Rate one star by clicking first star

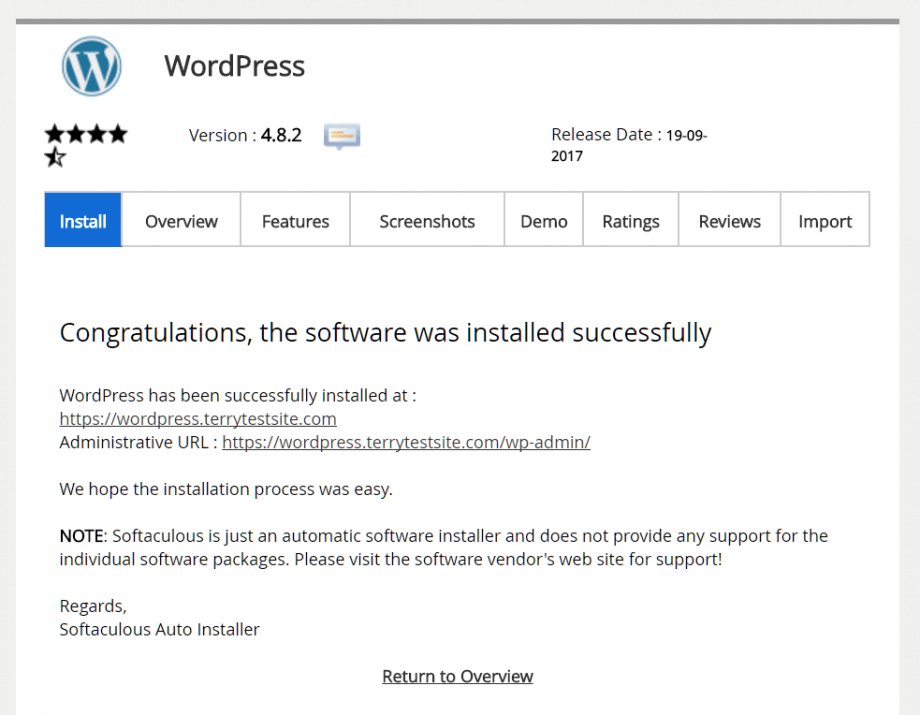(55, 132)
